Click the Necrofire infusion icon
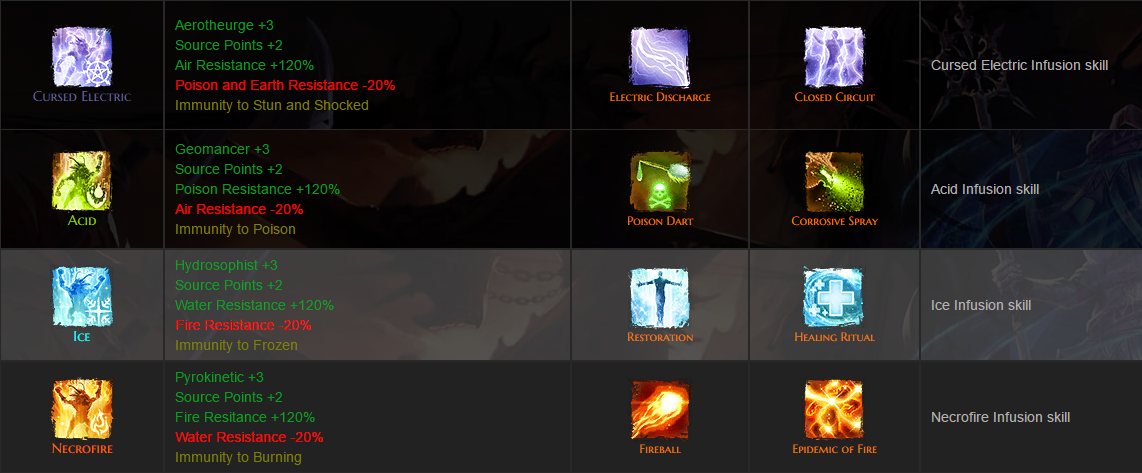1142x473 pixels. [x=82, y=409]
